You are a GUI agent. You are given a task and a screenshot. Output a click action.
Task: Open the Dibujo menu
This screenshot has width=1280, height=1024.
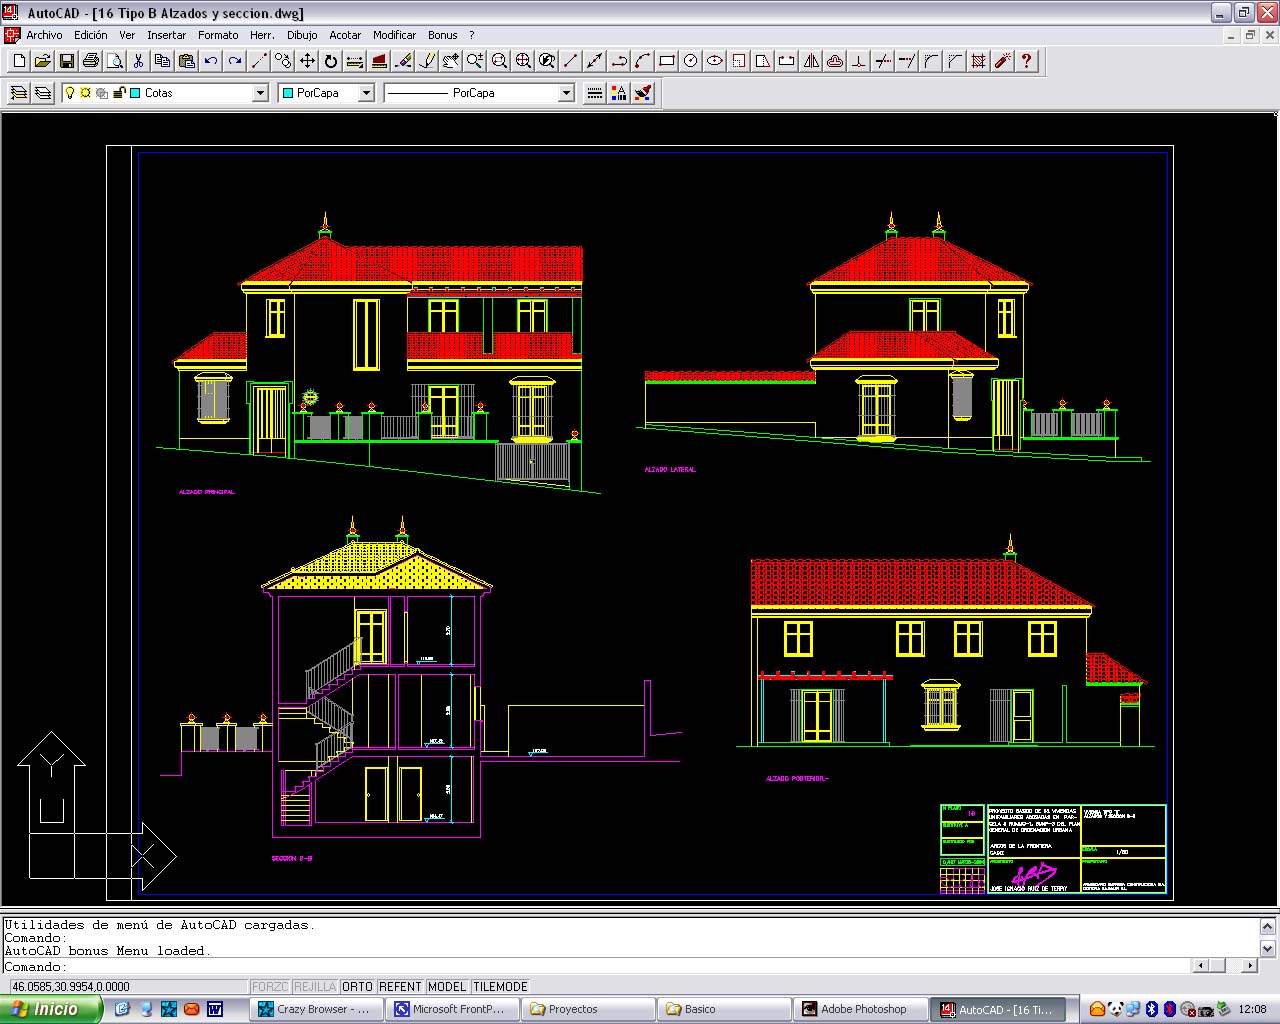pos(302,35)
